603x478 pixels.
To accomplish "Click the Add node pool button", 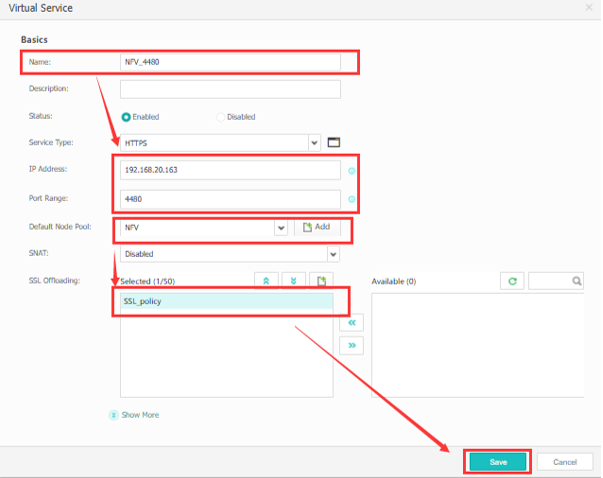I will pyautogui.click(x=317, y=227).
